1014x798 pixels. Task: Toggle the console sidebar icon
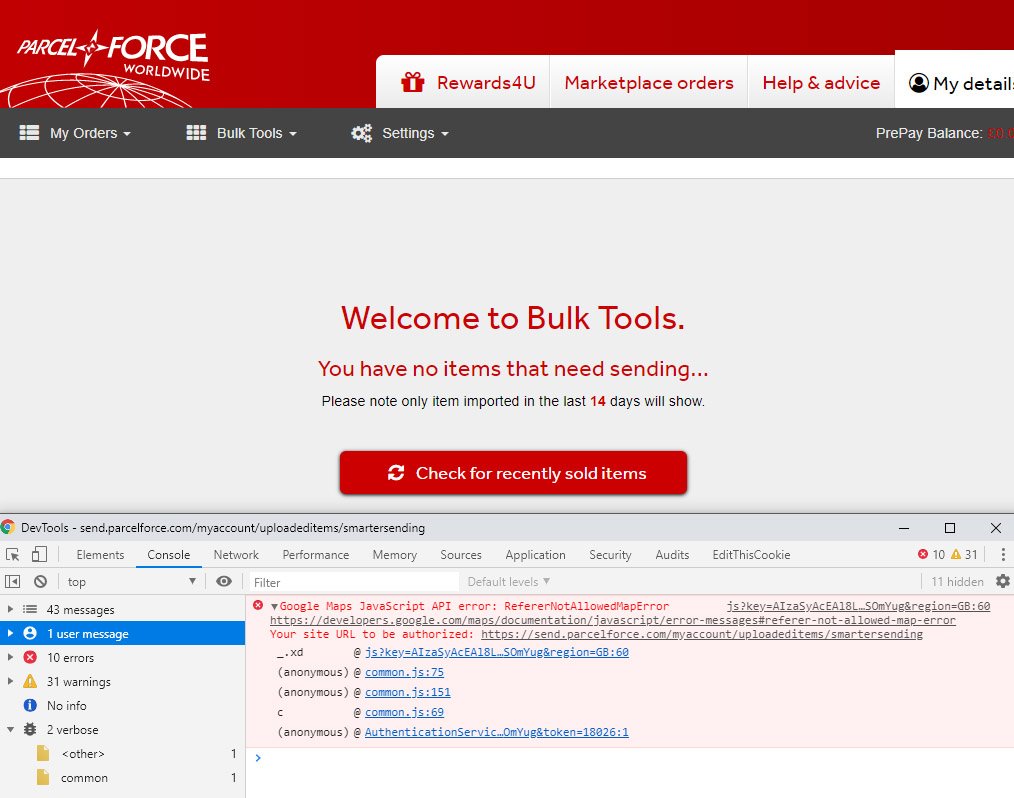tap(12, 581)
